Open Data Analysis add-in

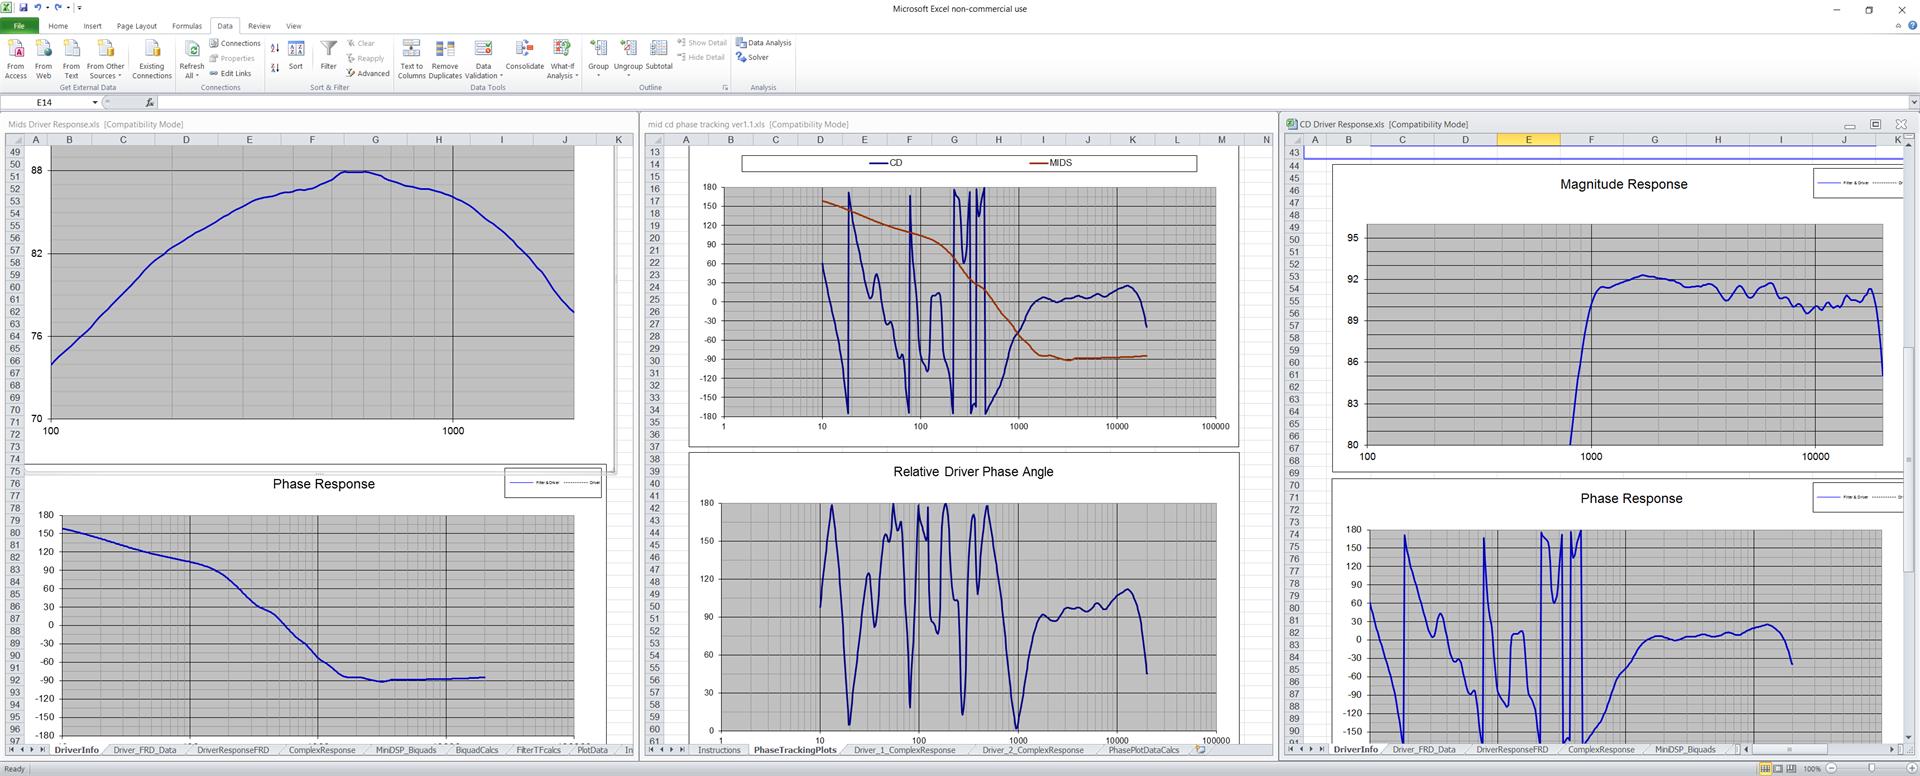764,43
